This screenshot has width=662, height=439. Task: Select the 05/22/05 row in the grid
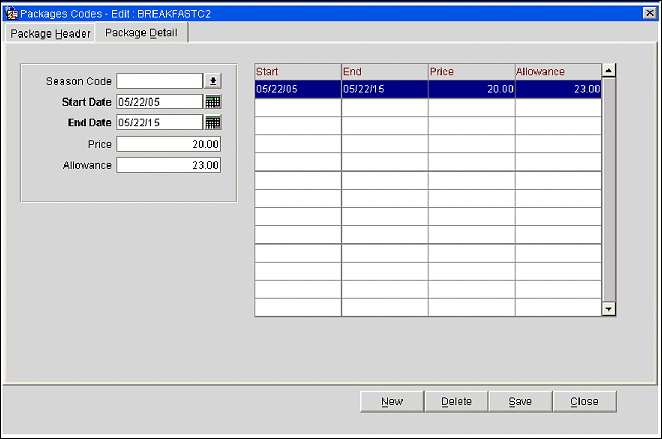click(297, 89)
